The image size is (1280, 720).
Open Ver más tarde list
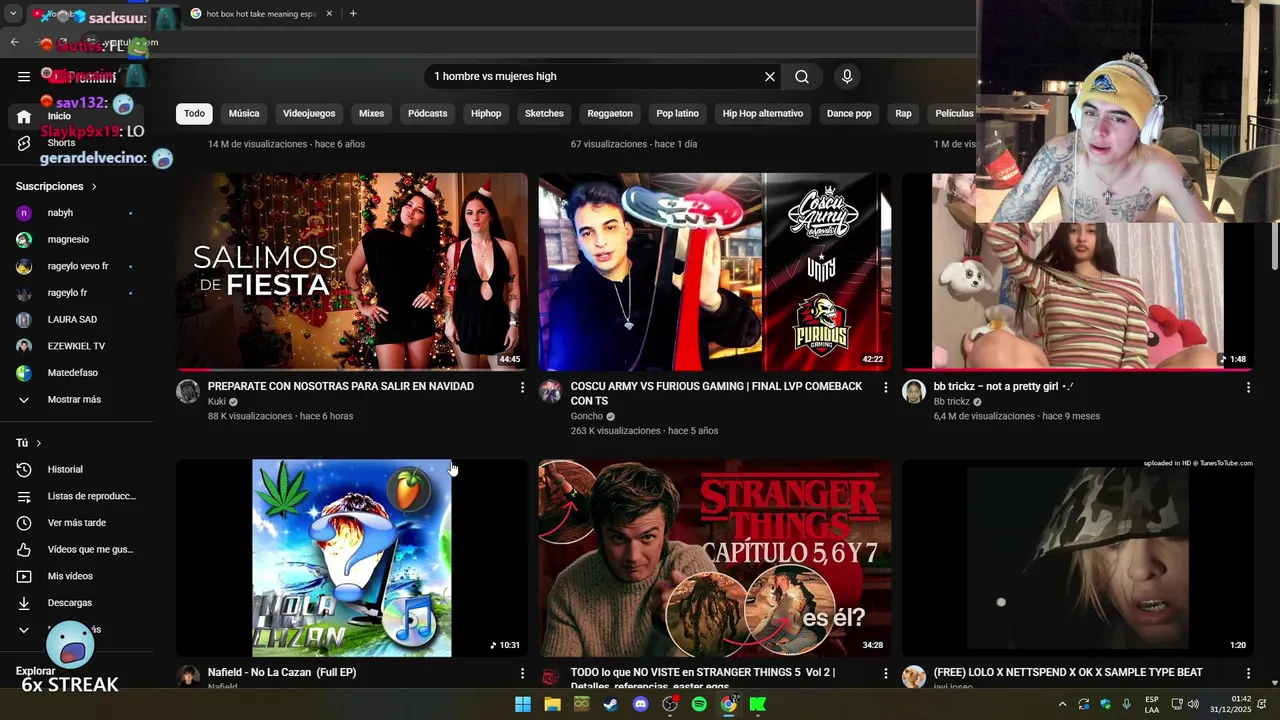tap(76, 523)
